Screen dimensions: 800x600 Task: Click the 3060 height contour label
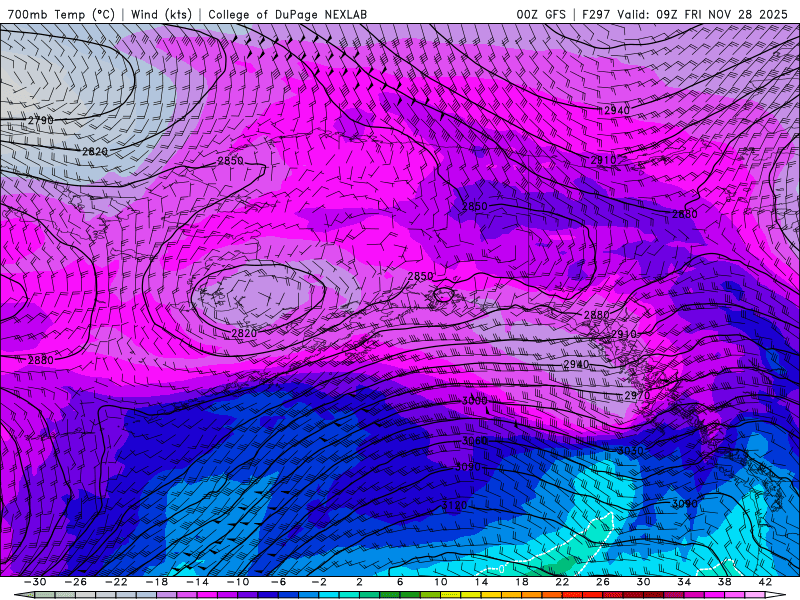click(474, 441)
